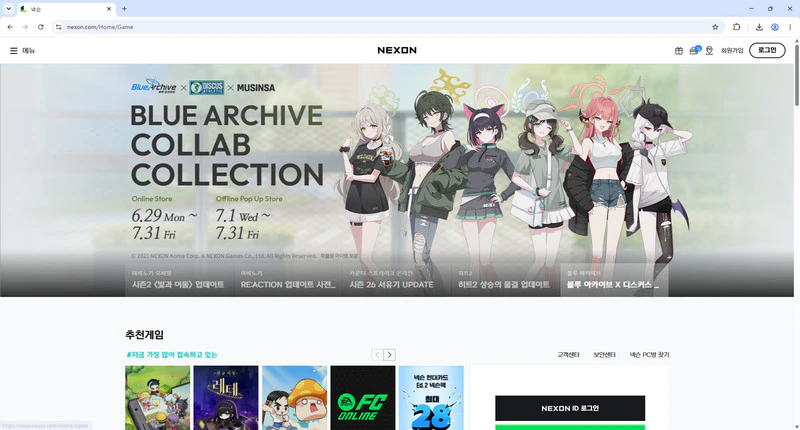Open the notification icon with blue badge

coord(694,50)
